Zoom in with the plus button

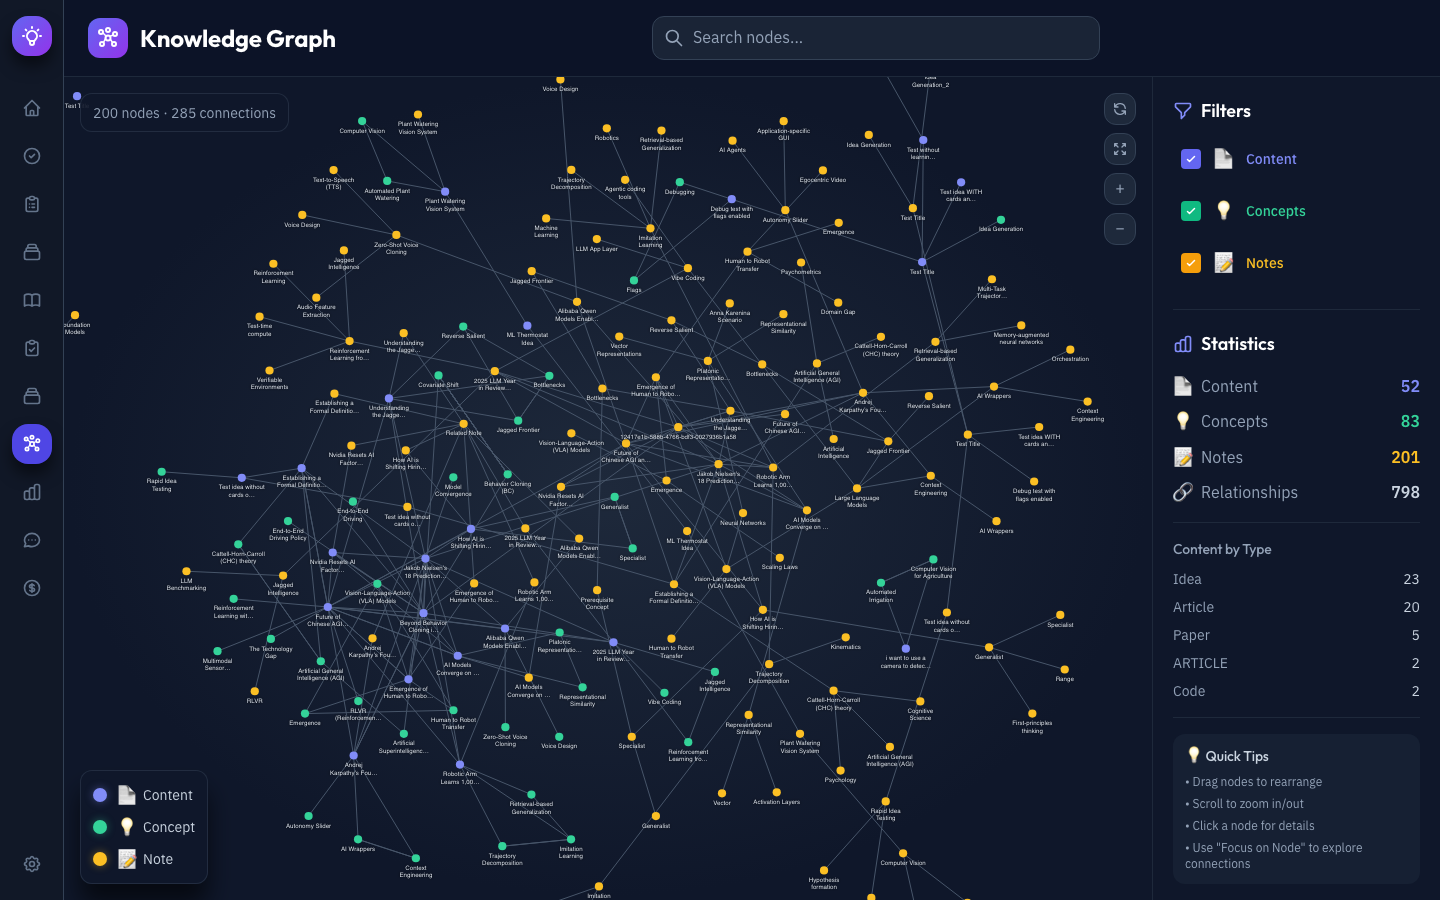(x=1120, y=189)
